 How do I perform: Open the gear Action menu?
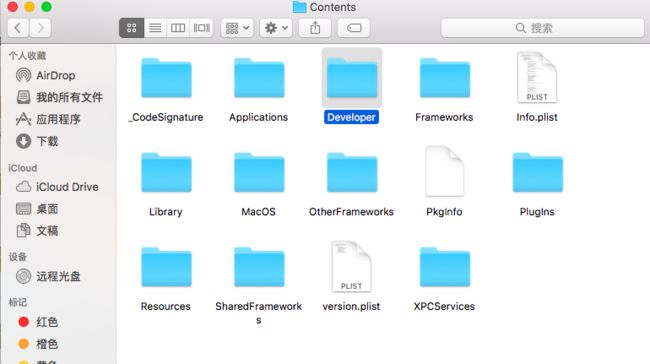coord(276,28)
